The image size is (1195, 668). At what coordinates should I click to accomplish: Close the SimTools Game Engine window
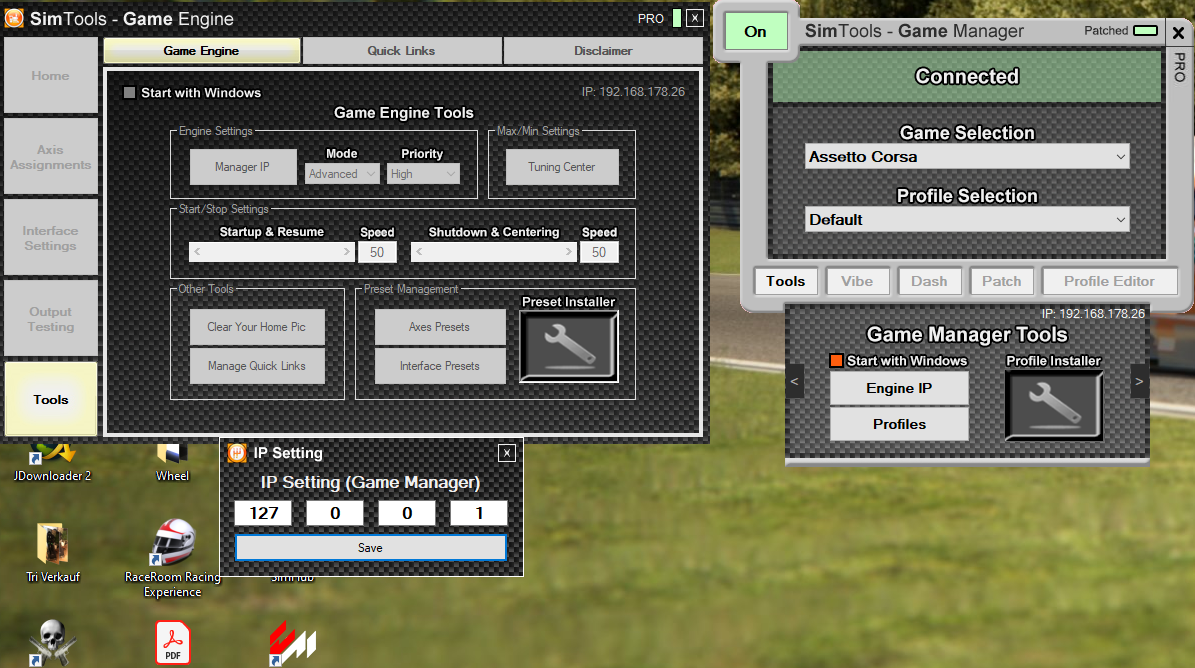pos(695,18)
